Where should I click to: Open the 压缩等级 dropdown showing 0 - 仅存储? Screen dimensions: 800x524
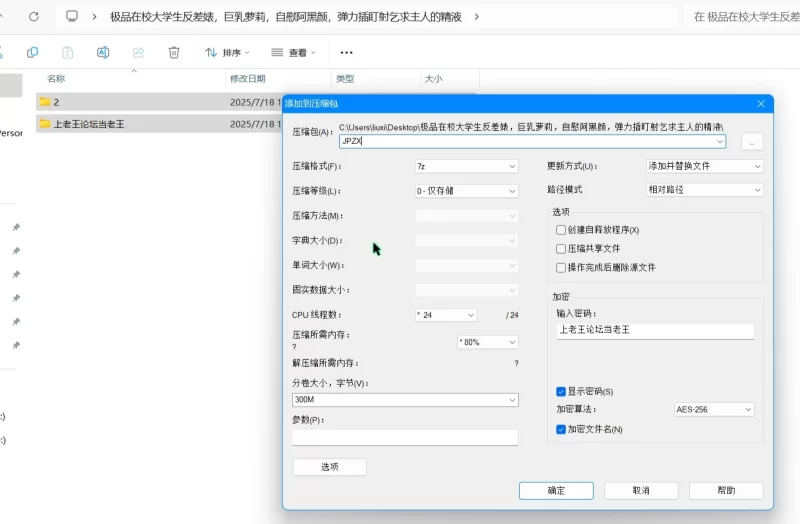point(466,191)
